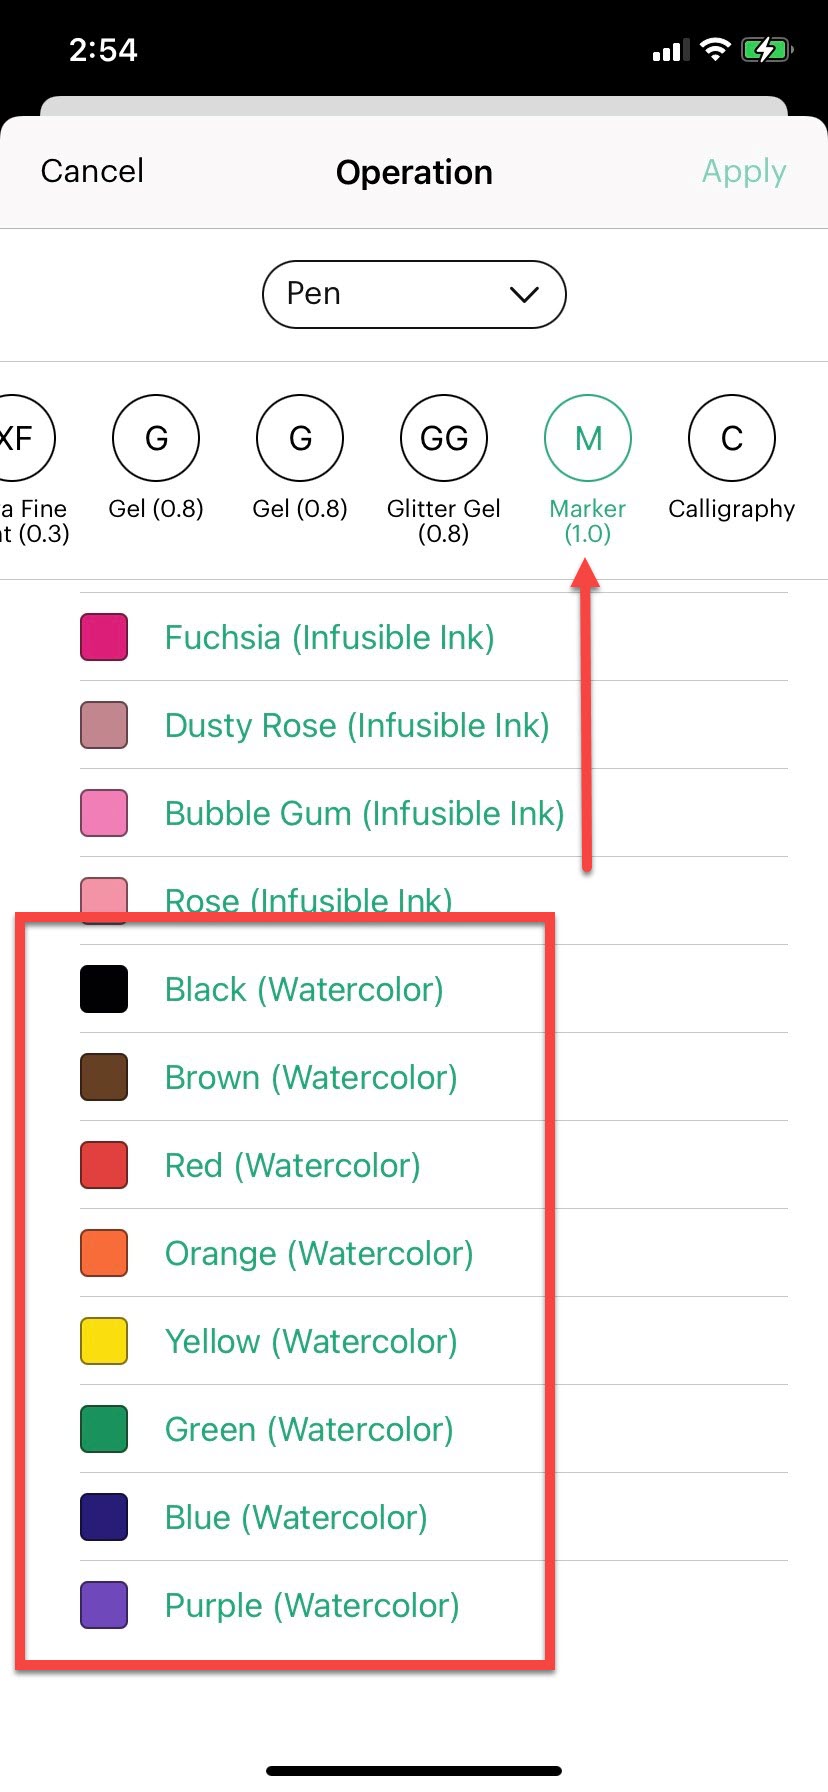Choose the second Gel (0.8) pen icon
This screenshot has height=1792, width=828.
[x=299, y=437]
